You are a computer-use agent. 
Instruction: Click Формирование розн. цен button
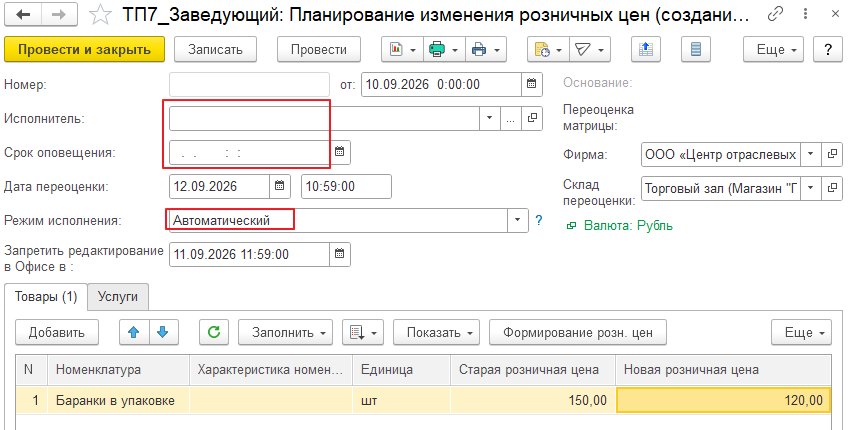pos(578,332)
